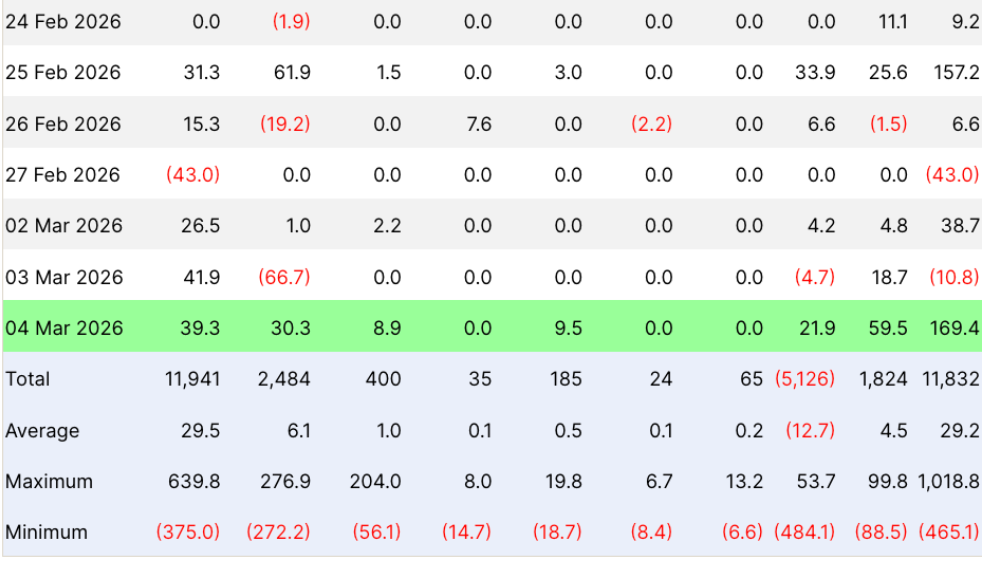Click the 59.5 value on 04 Mar
Screen dimensions: 982x563
coord(888,328)
